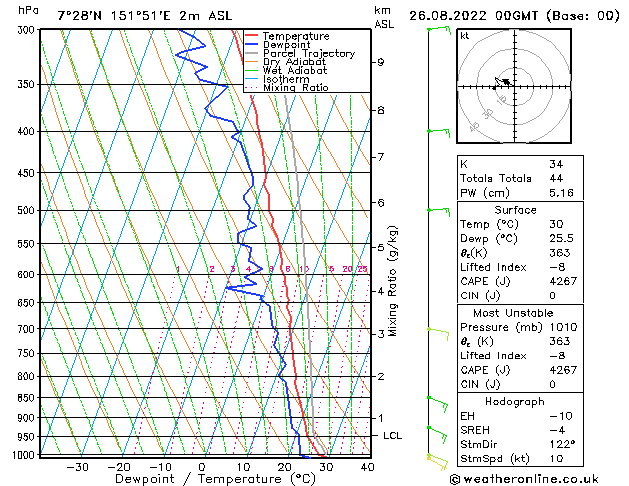This screenshot has width=629, height=486.
Task: Click the wind barb at 500 hPa
Action: pos(439,211)
